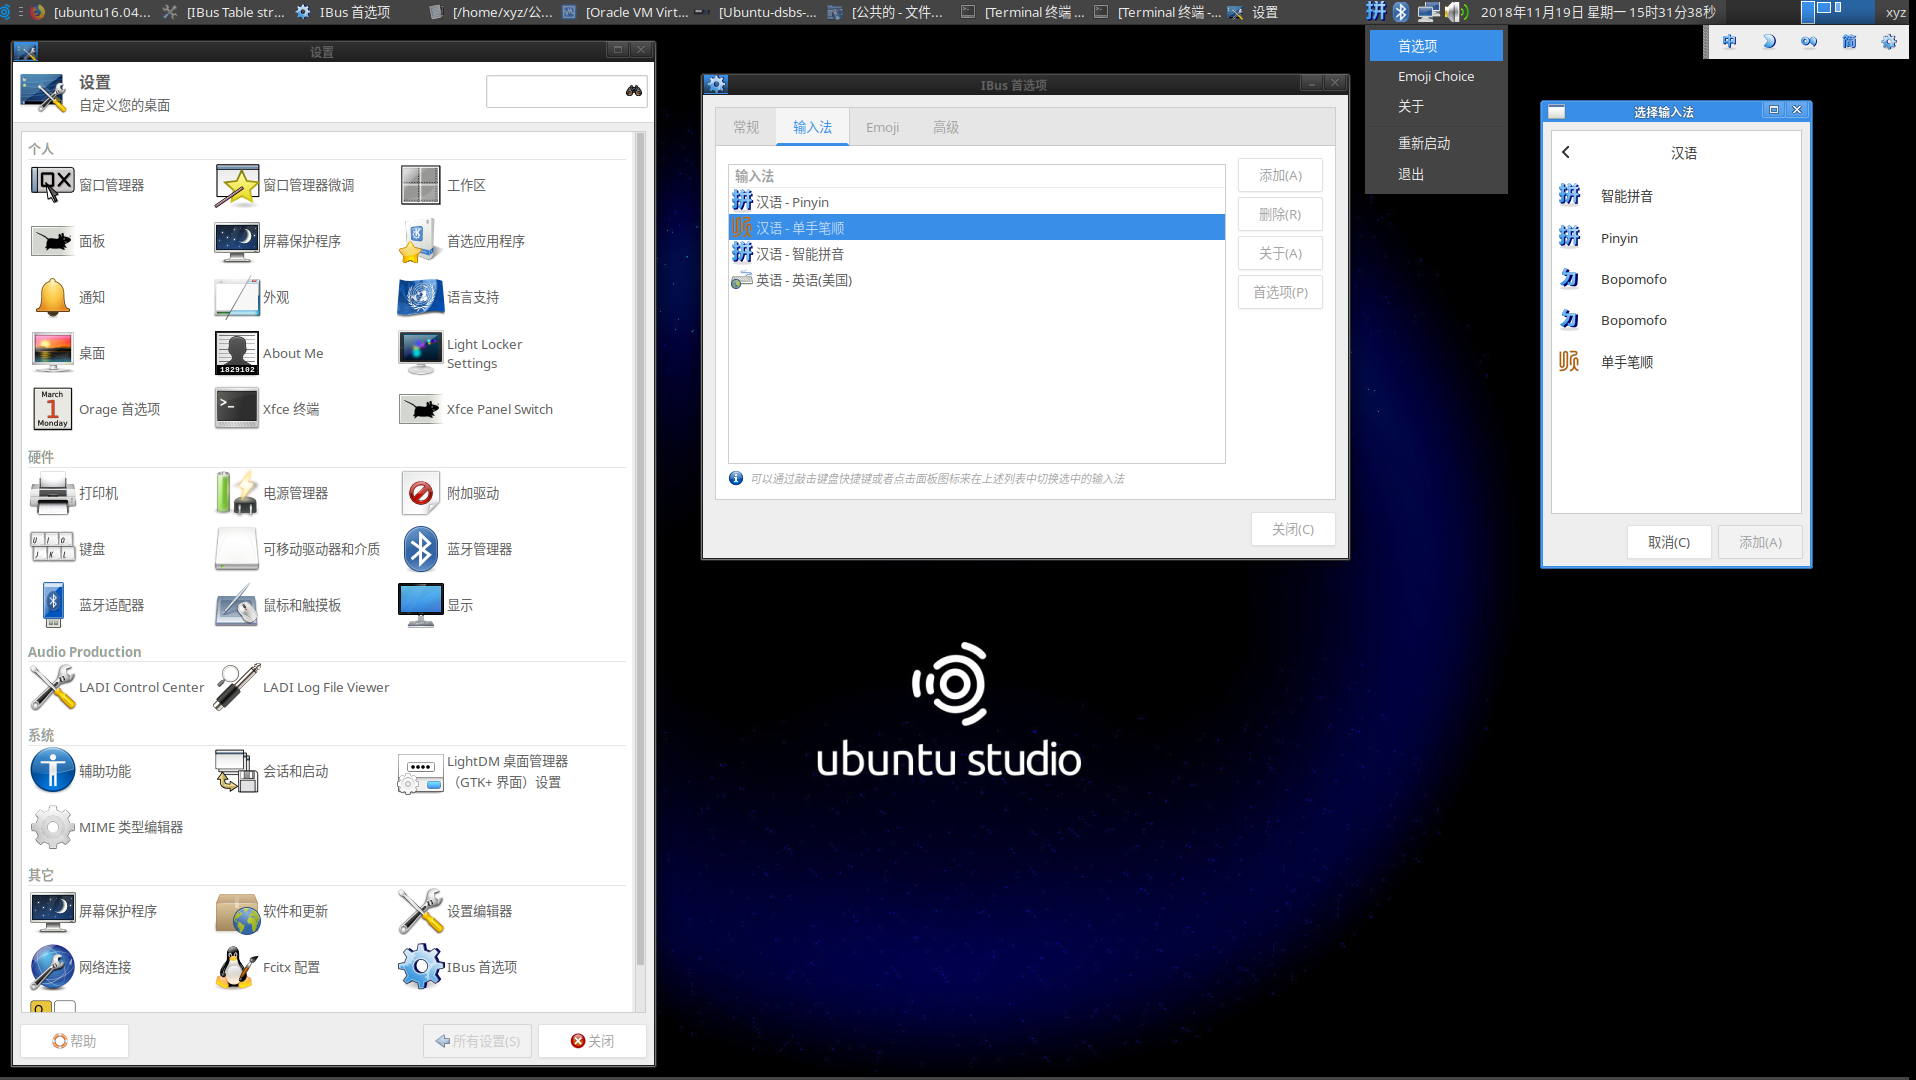Open About Me settings
This screenshot has width=1916, height=1080.
tap(269, 353)
